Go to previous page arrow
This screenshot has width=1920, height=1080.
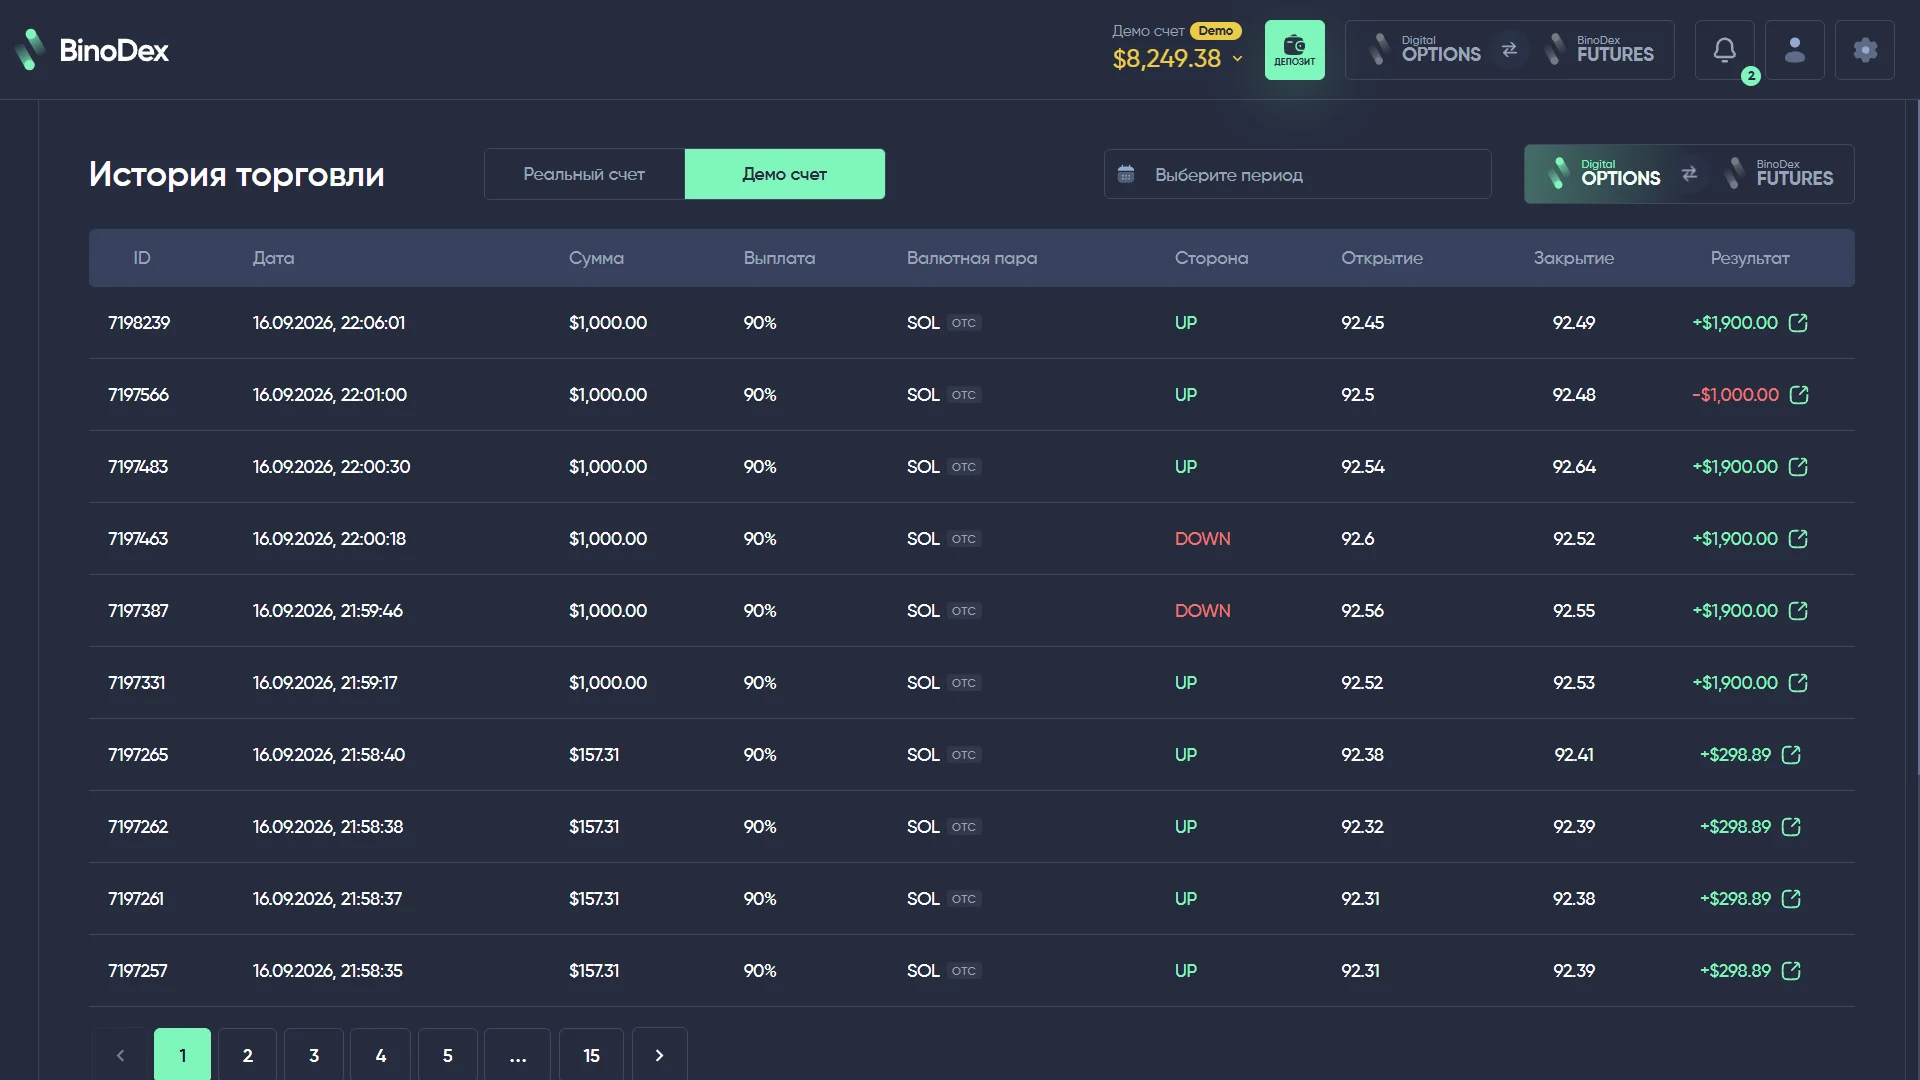120,1055
